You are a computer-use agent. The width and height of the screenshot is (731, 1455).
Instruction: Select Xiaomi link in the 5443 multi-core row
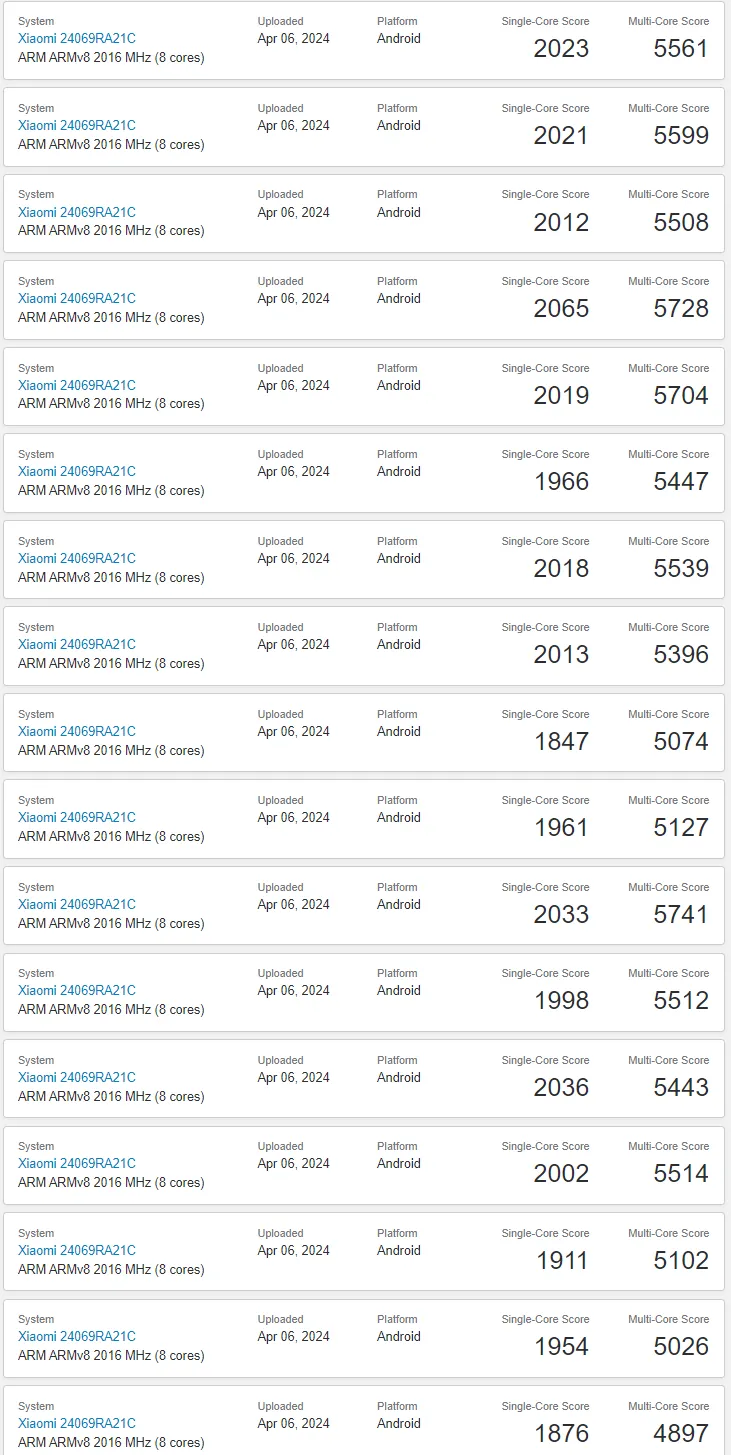point(77,1077)
